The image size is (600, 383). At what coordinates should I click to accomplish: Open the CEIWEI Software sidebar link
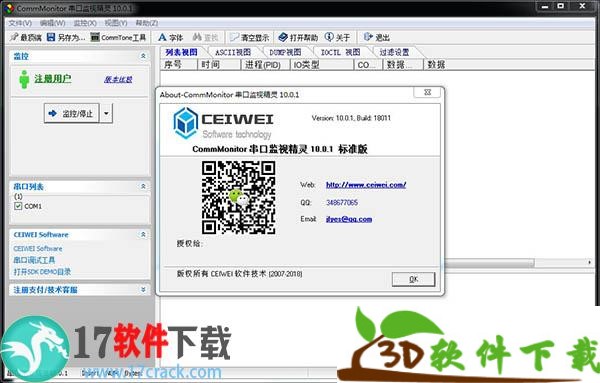[38, 249]
